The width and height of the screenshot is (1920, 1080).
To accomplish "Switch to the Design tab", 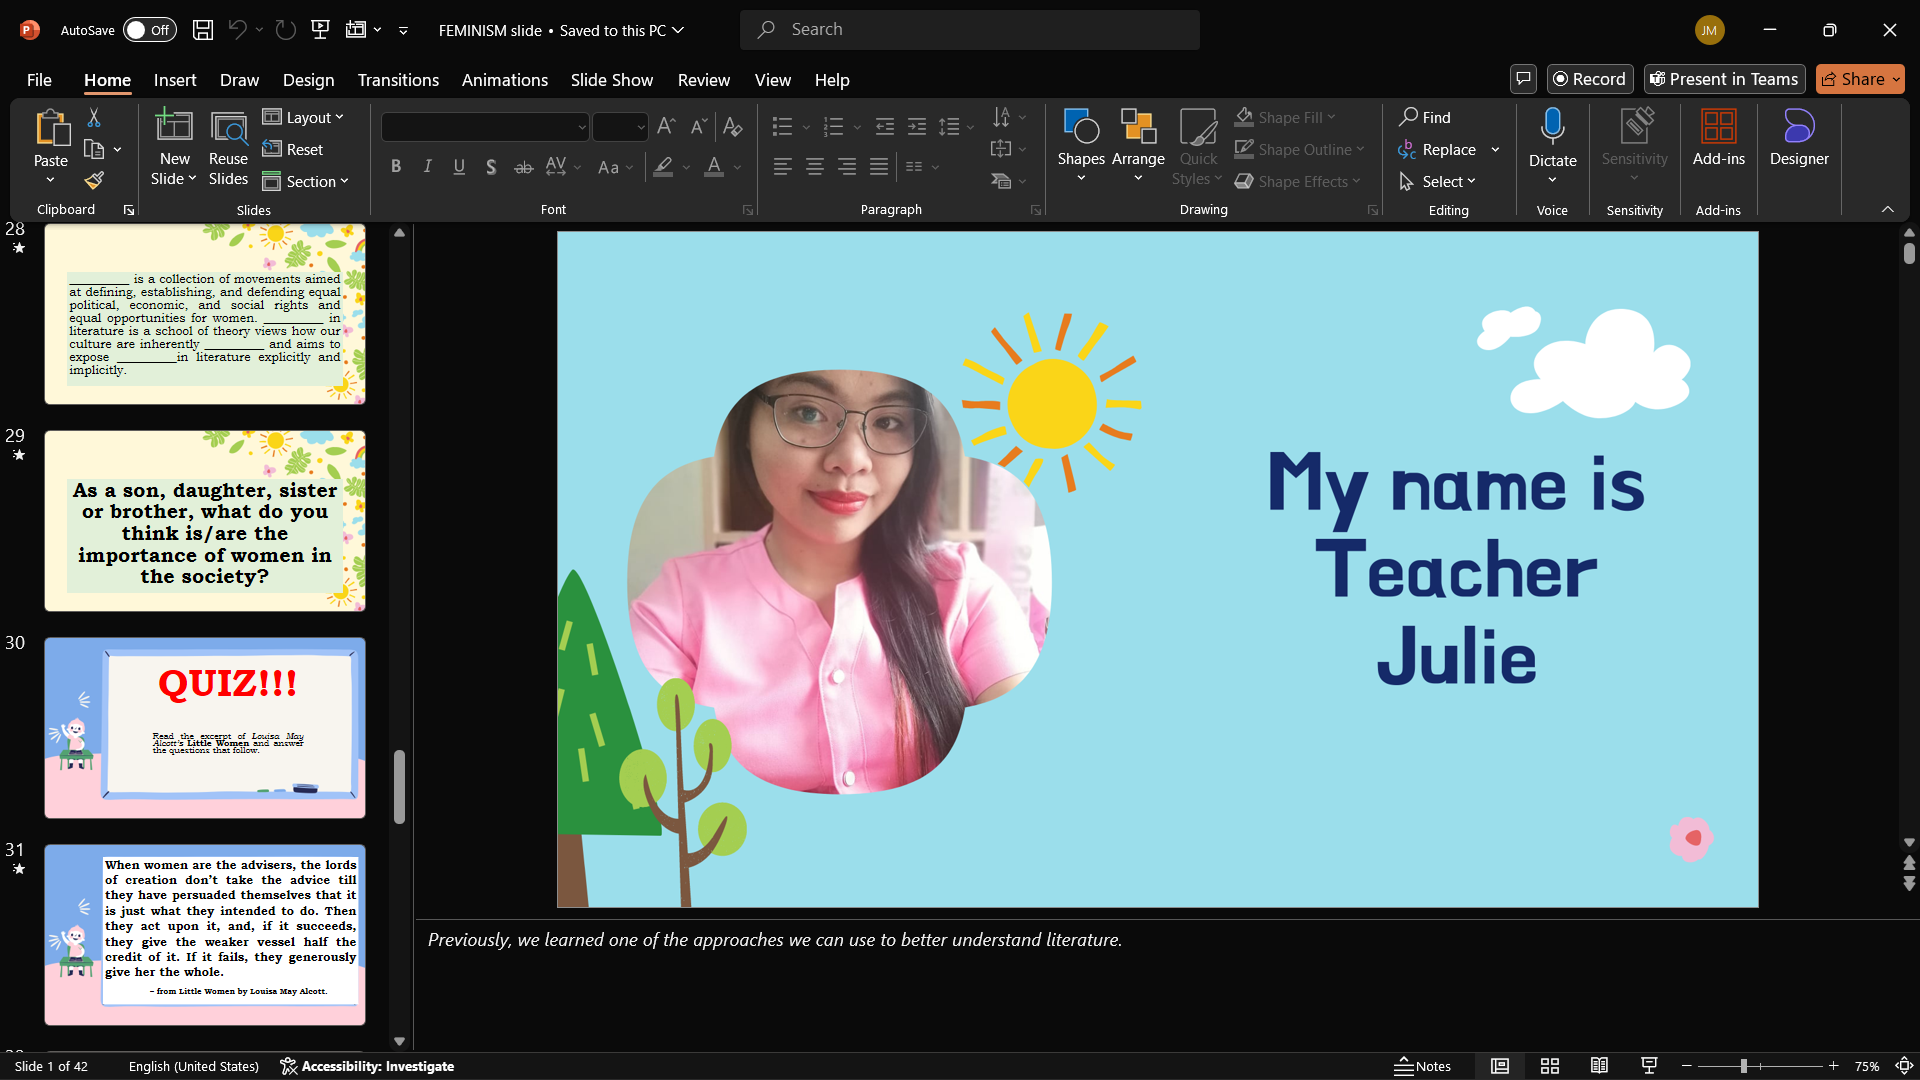I will tap(308, 80).
